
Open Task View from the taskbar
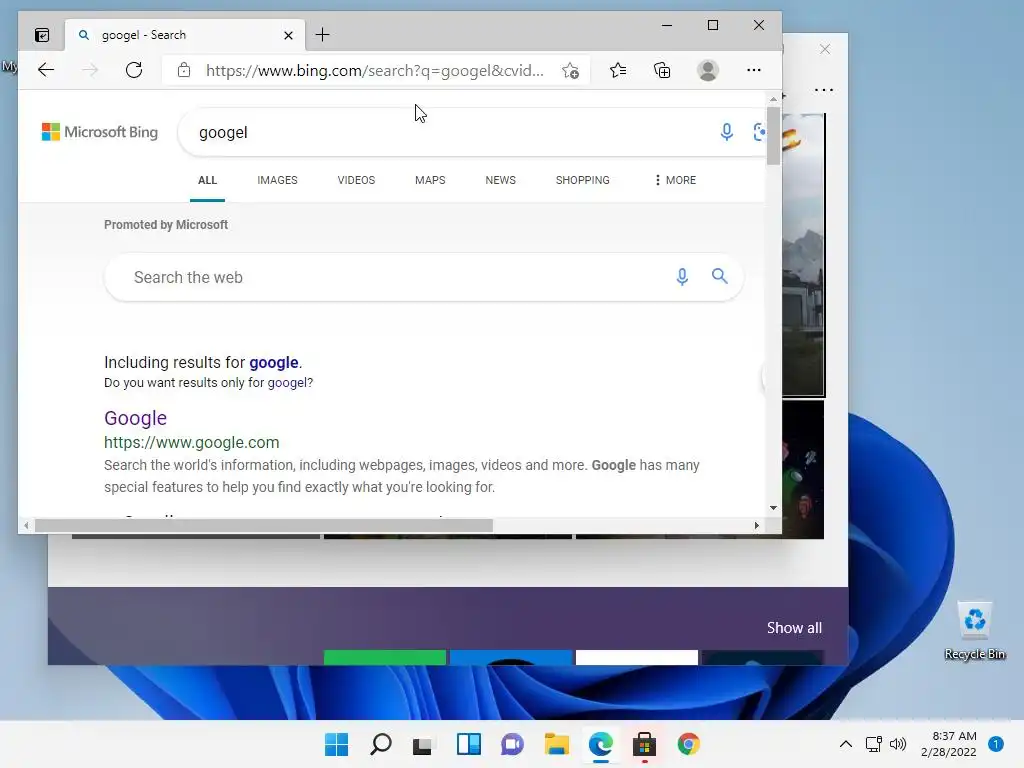(x=423, y=744)
